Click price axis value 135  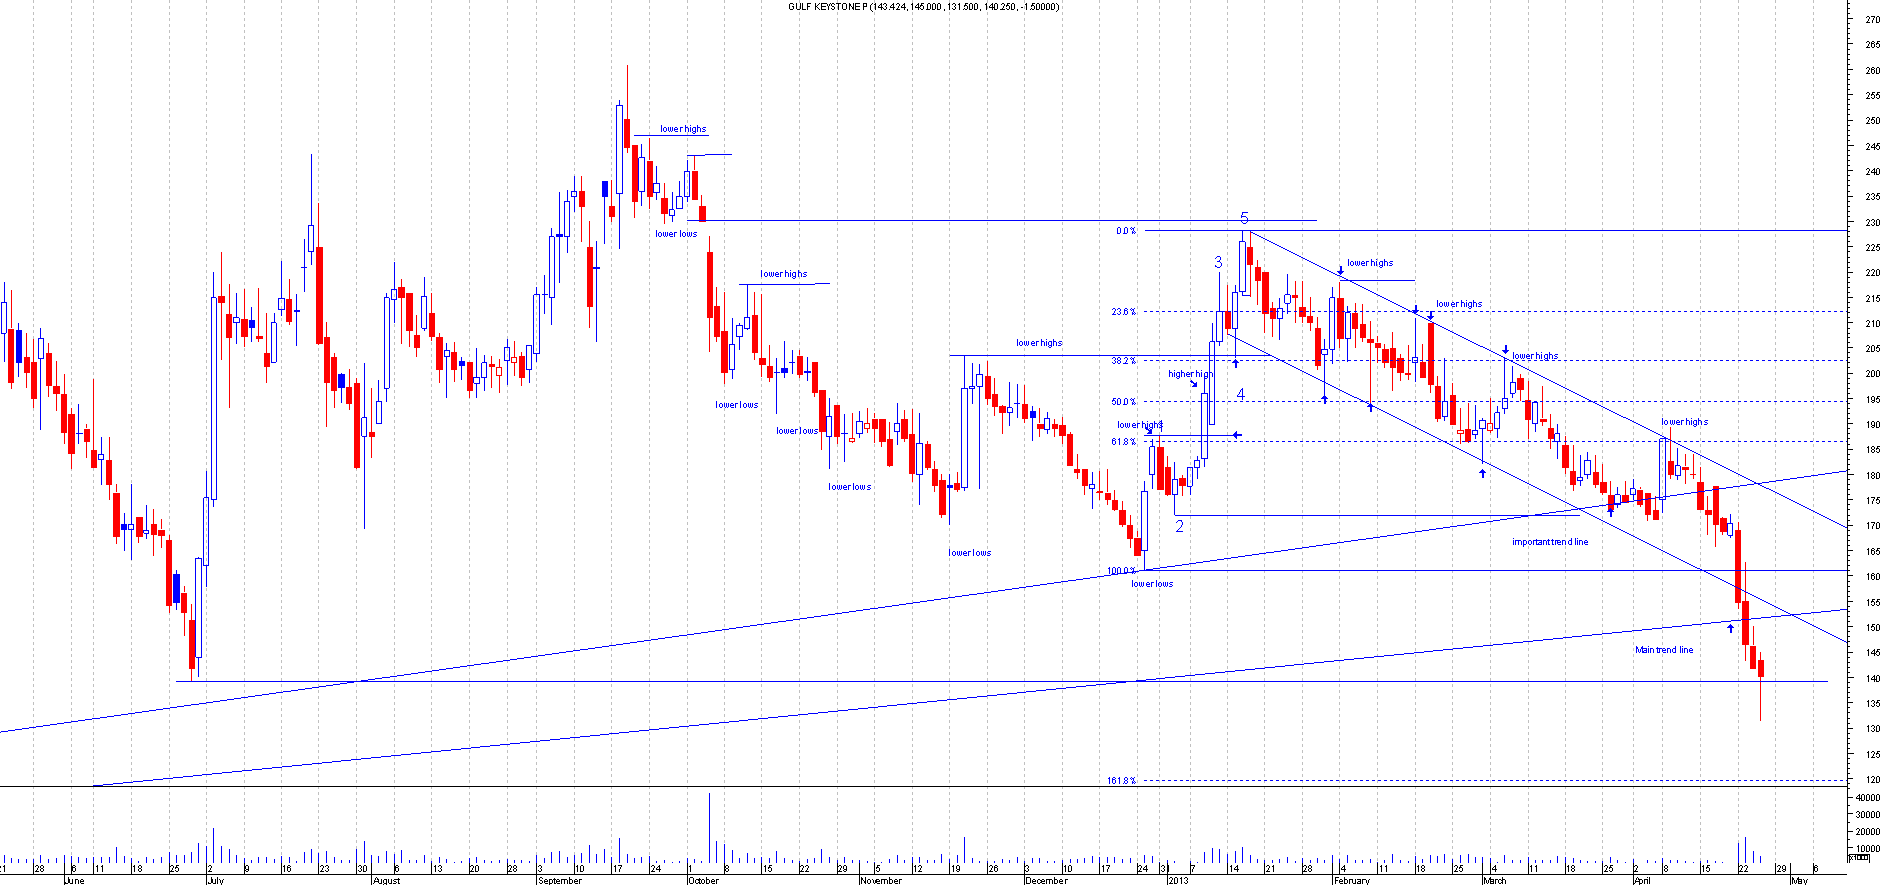tap(1872, 704)
